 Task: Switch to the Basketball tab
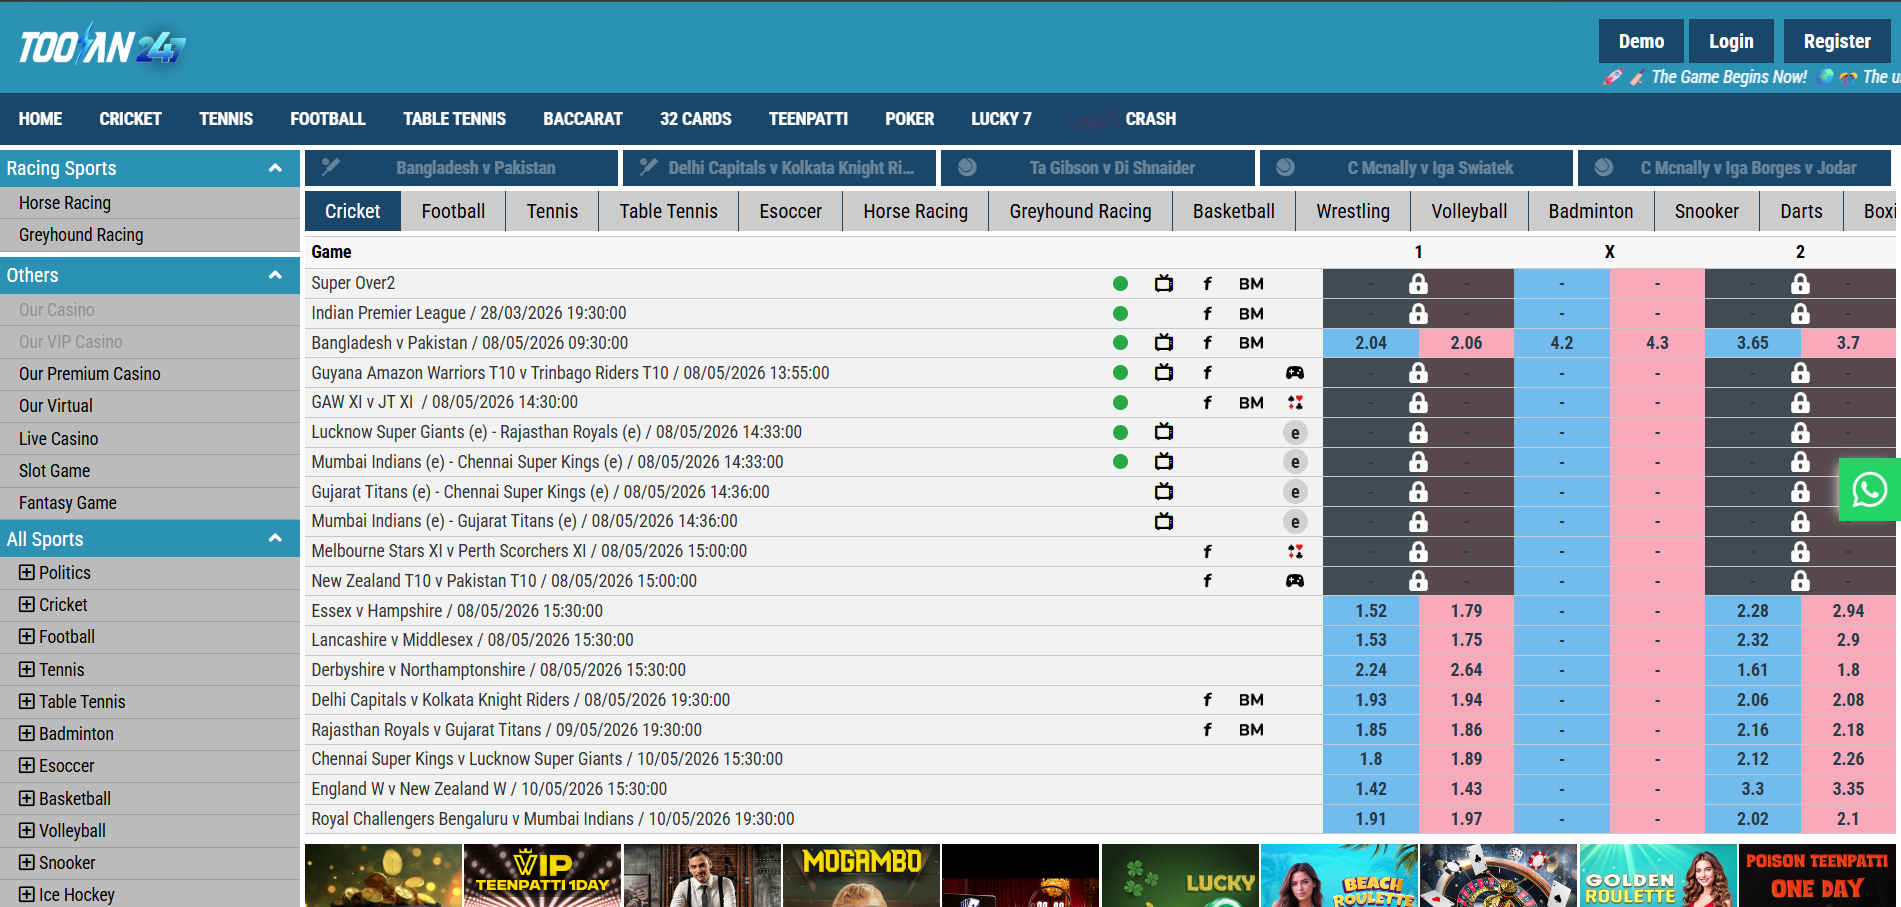coord(1233,211)
